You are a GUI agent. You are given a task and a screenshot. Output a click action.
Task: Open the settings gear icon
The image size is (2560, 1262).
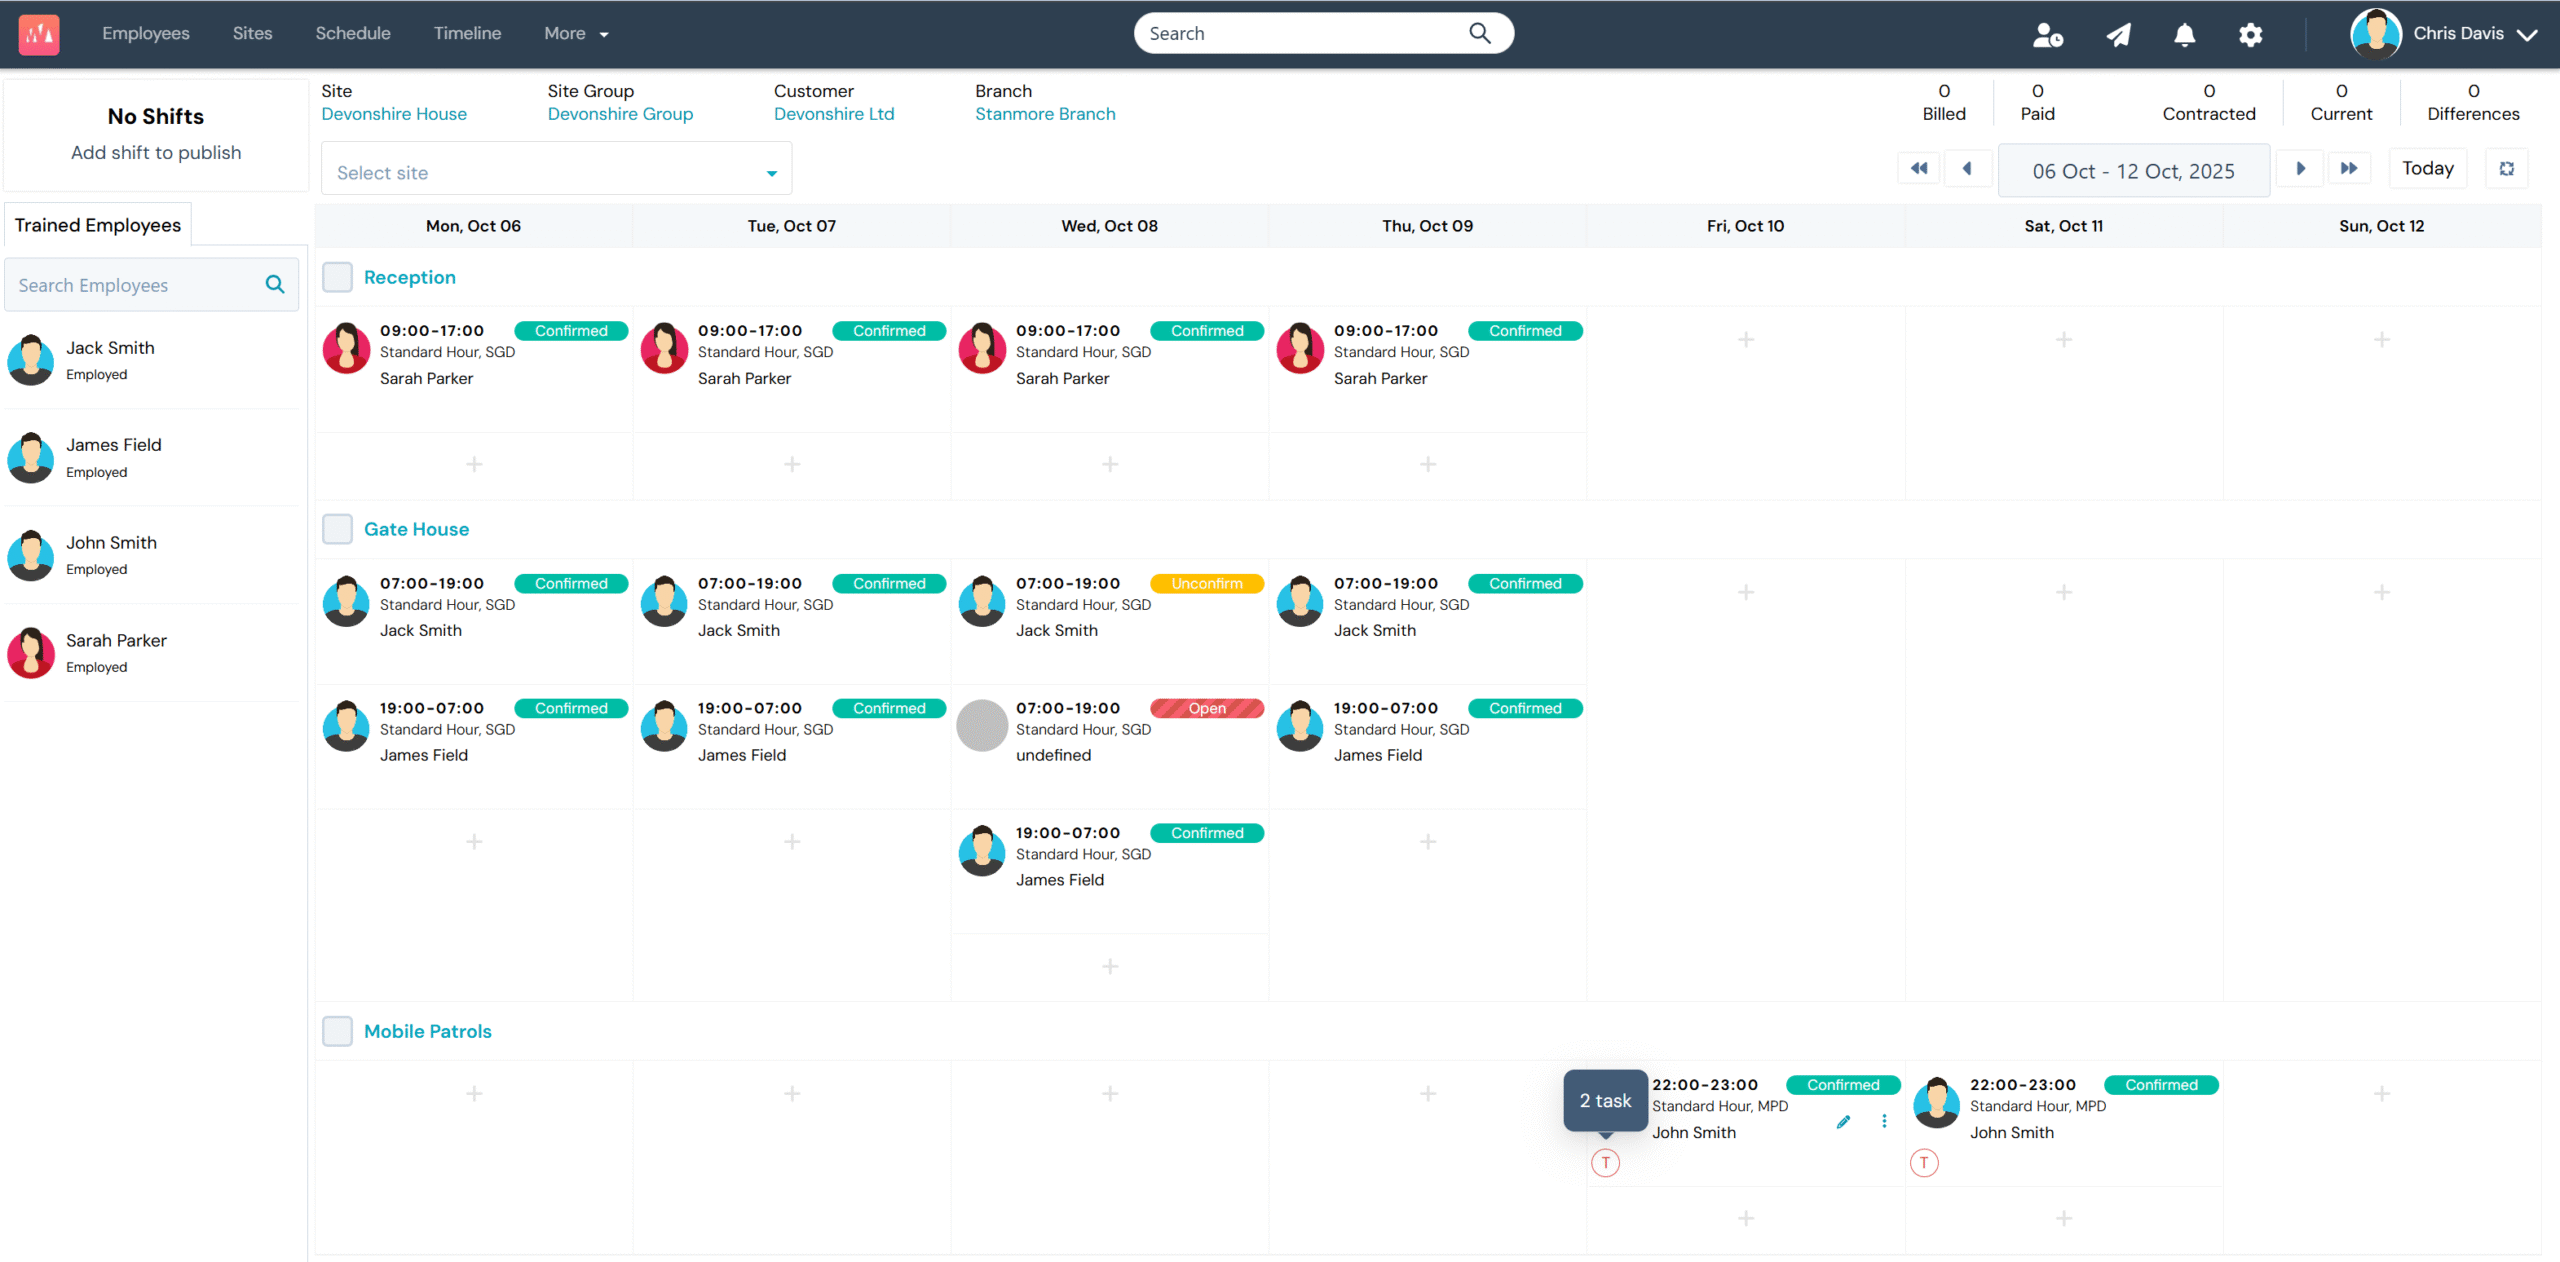click(x=2250, y=34)
